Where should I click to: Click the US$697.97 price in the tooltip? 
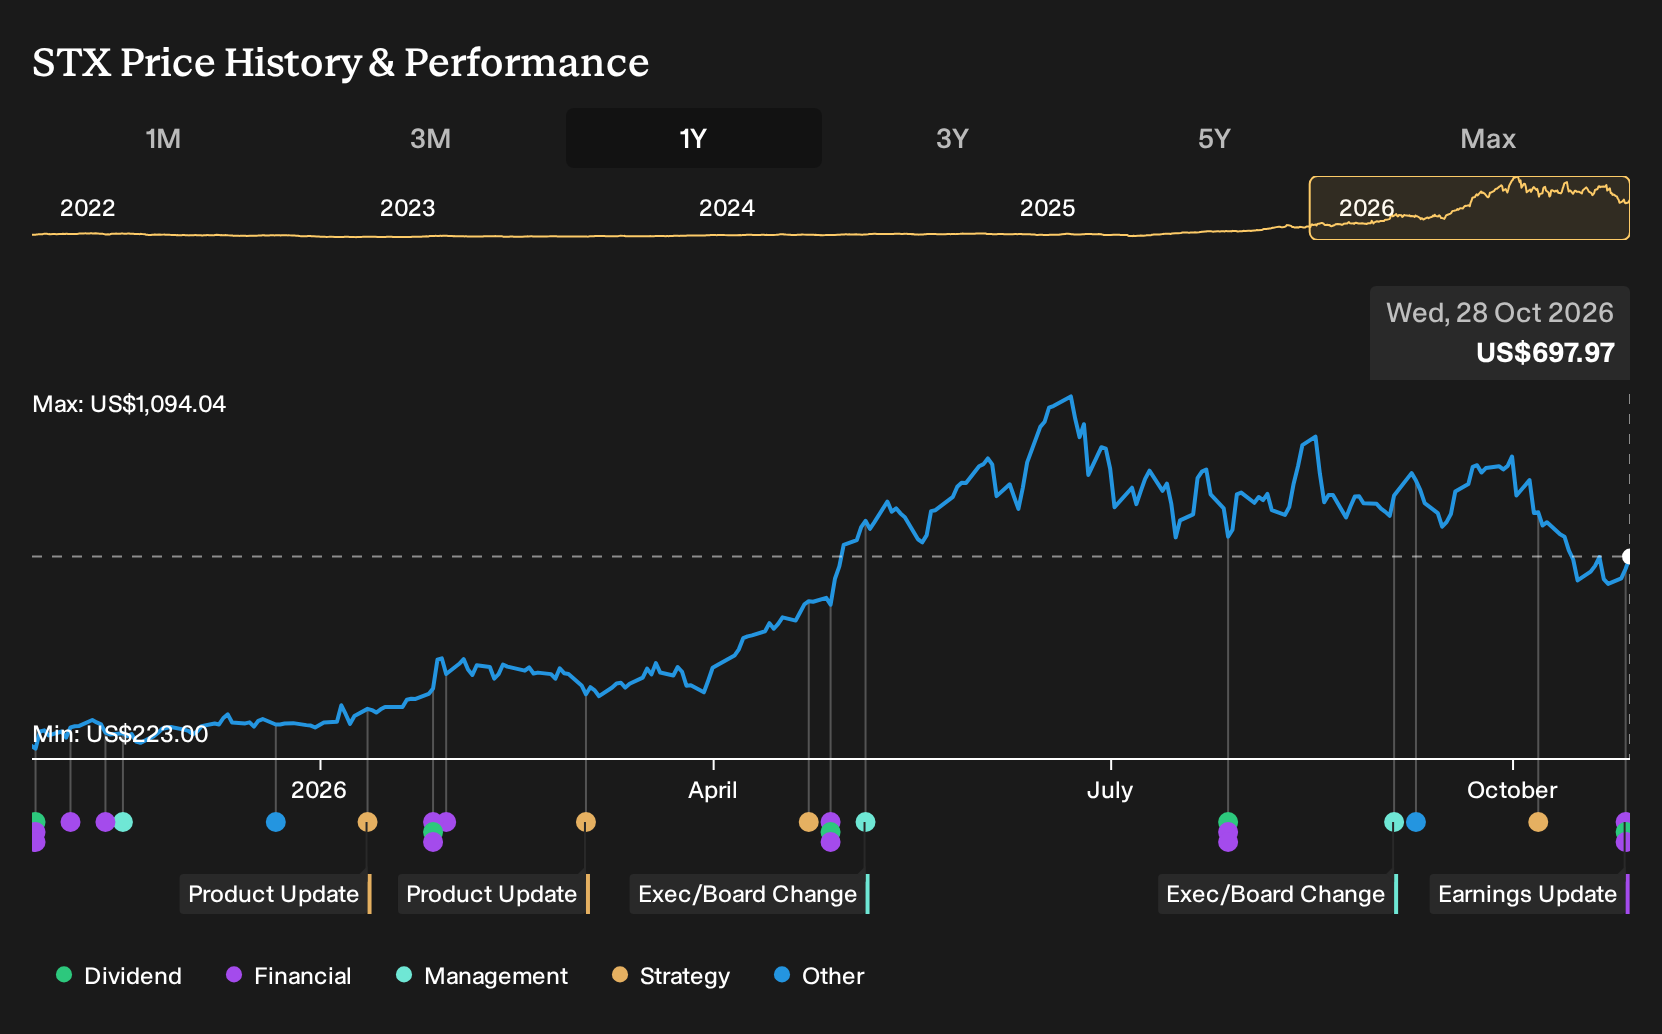tap(1545, 353)
